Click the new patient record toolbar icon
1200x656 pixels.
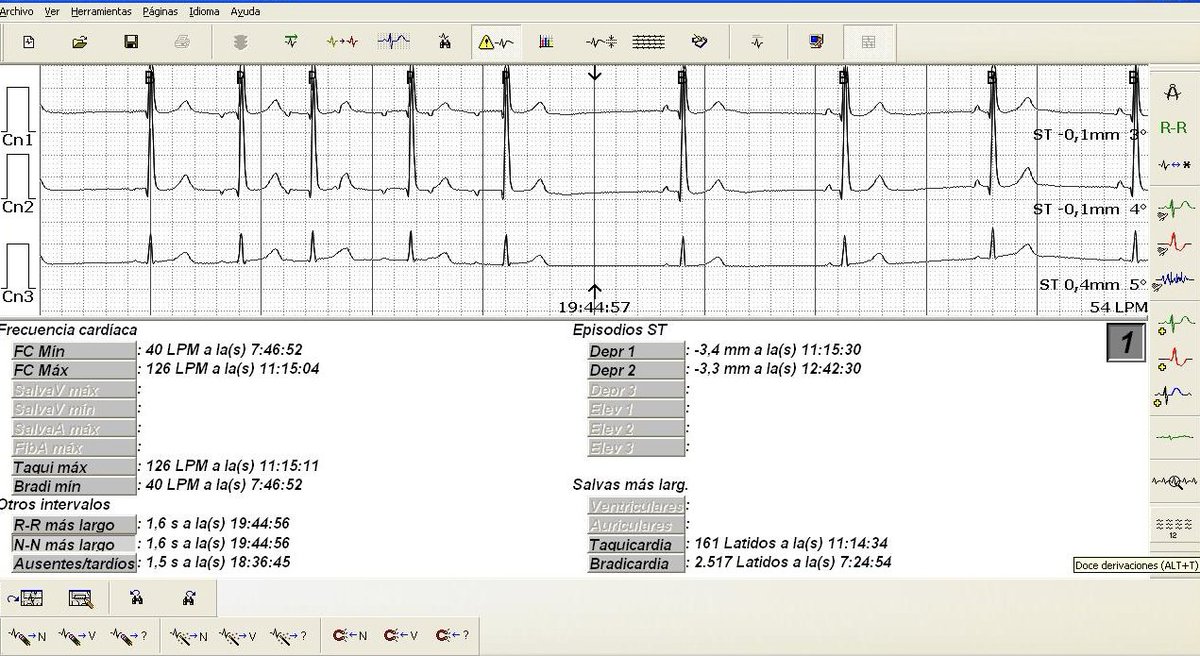[28, 42]
